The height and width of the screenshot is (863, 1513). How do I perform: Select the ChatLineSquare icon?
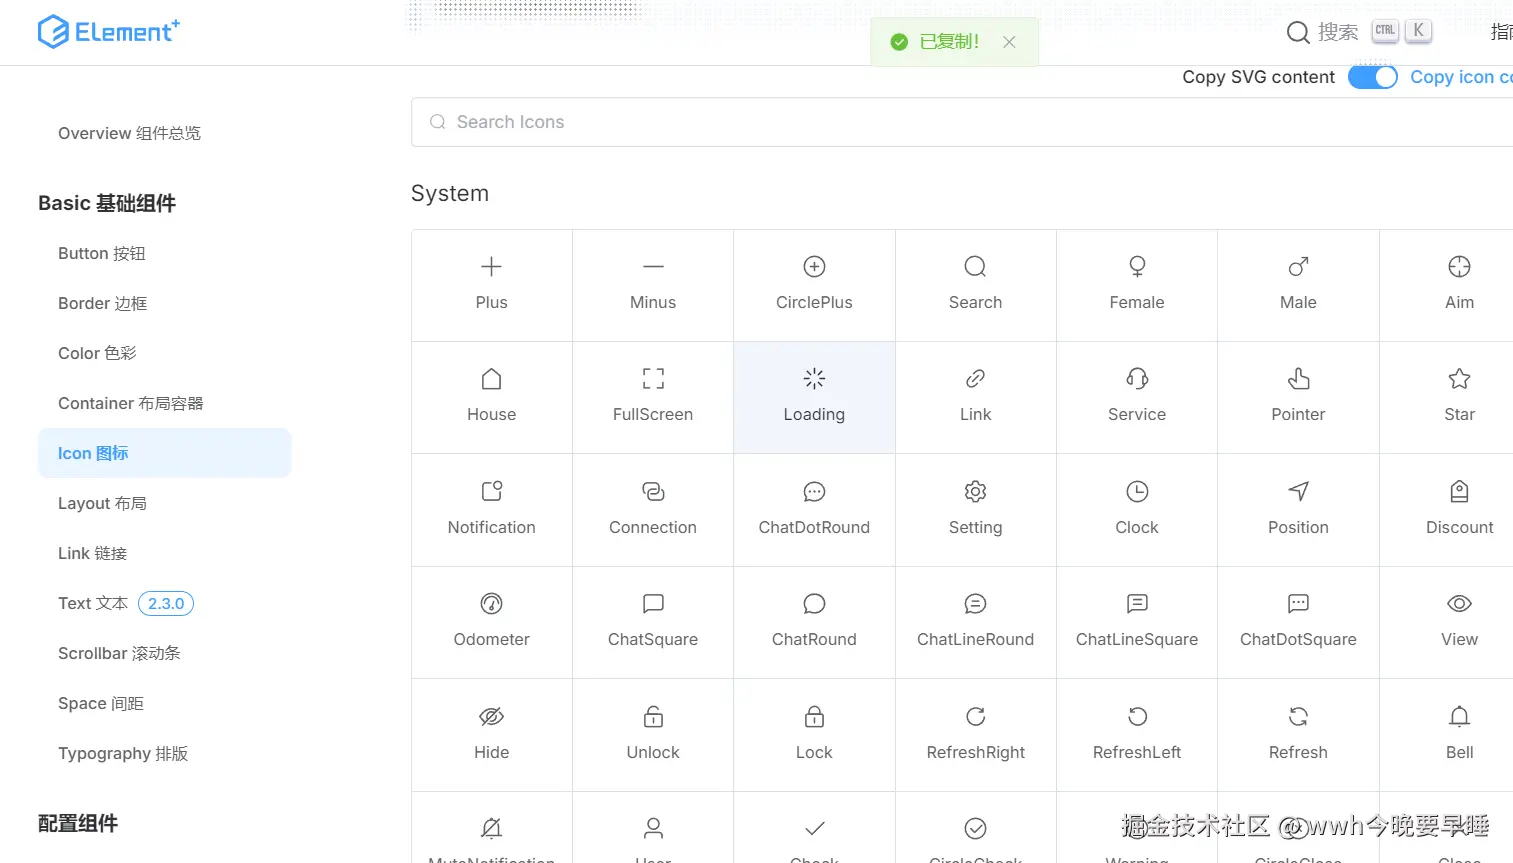pos(1137,623)
